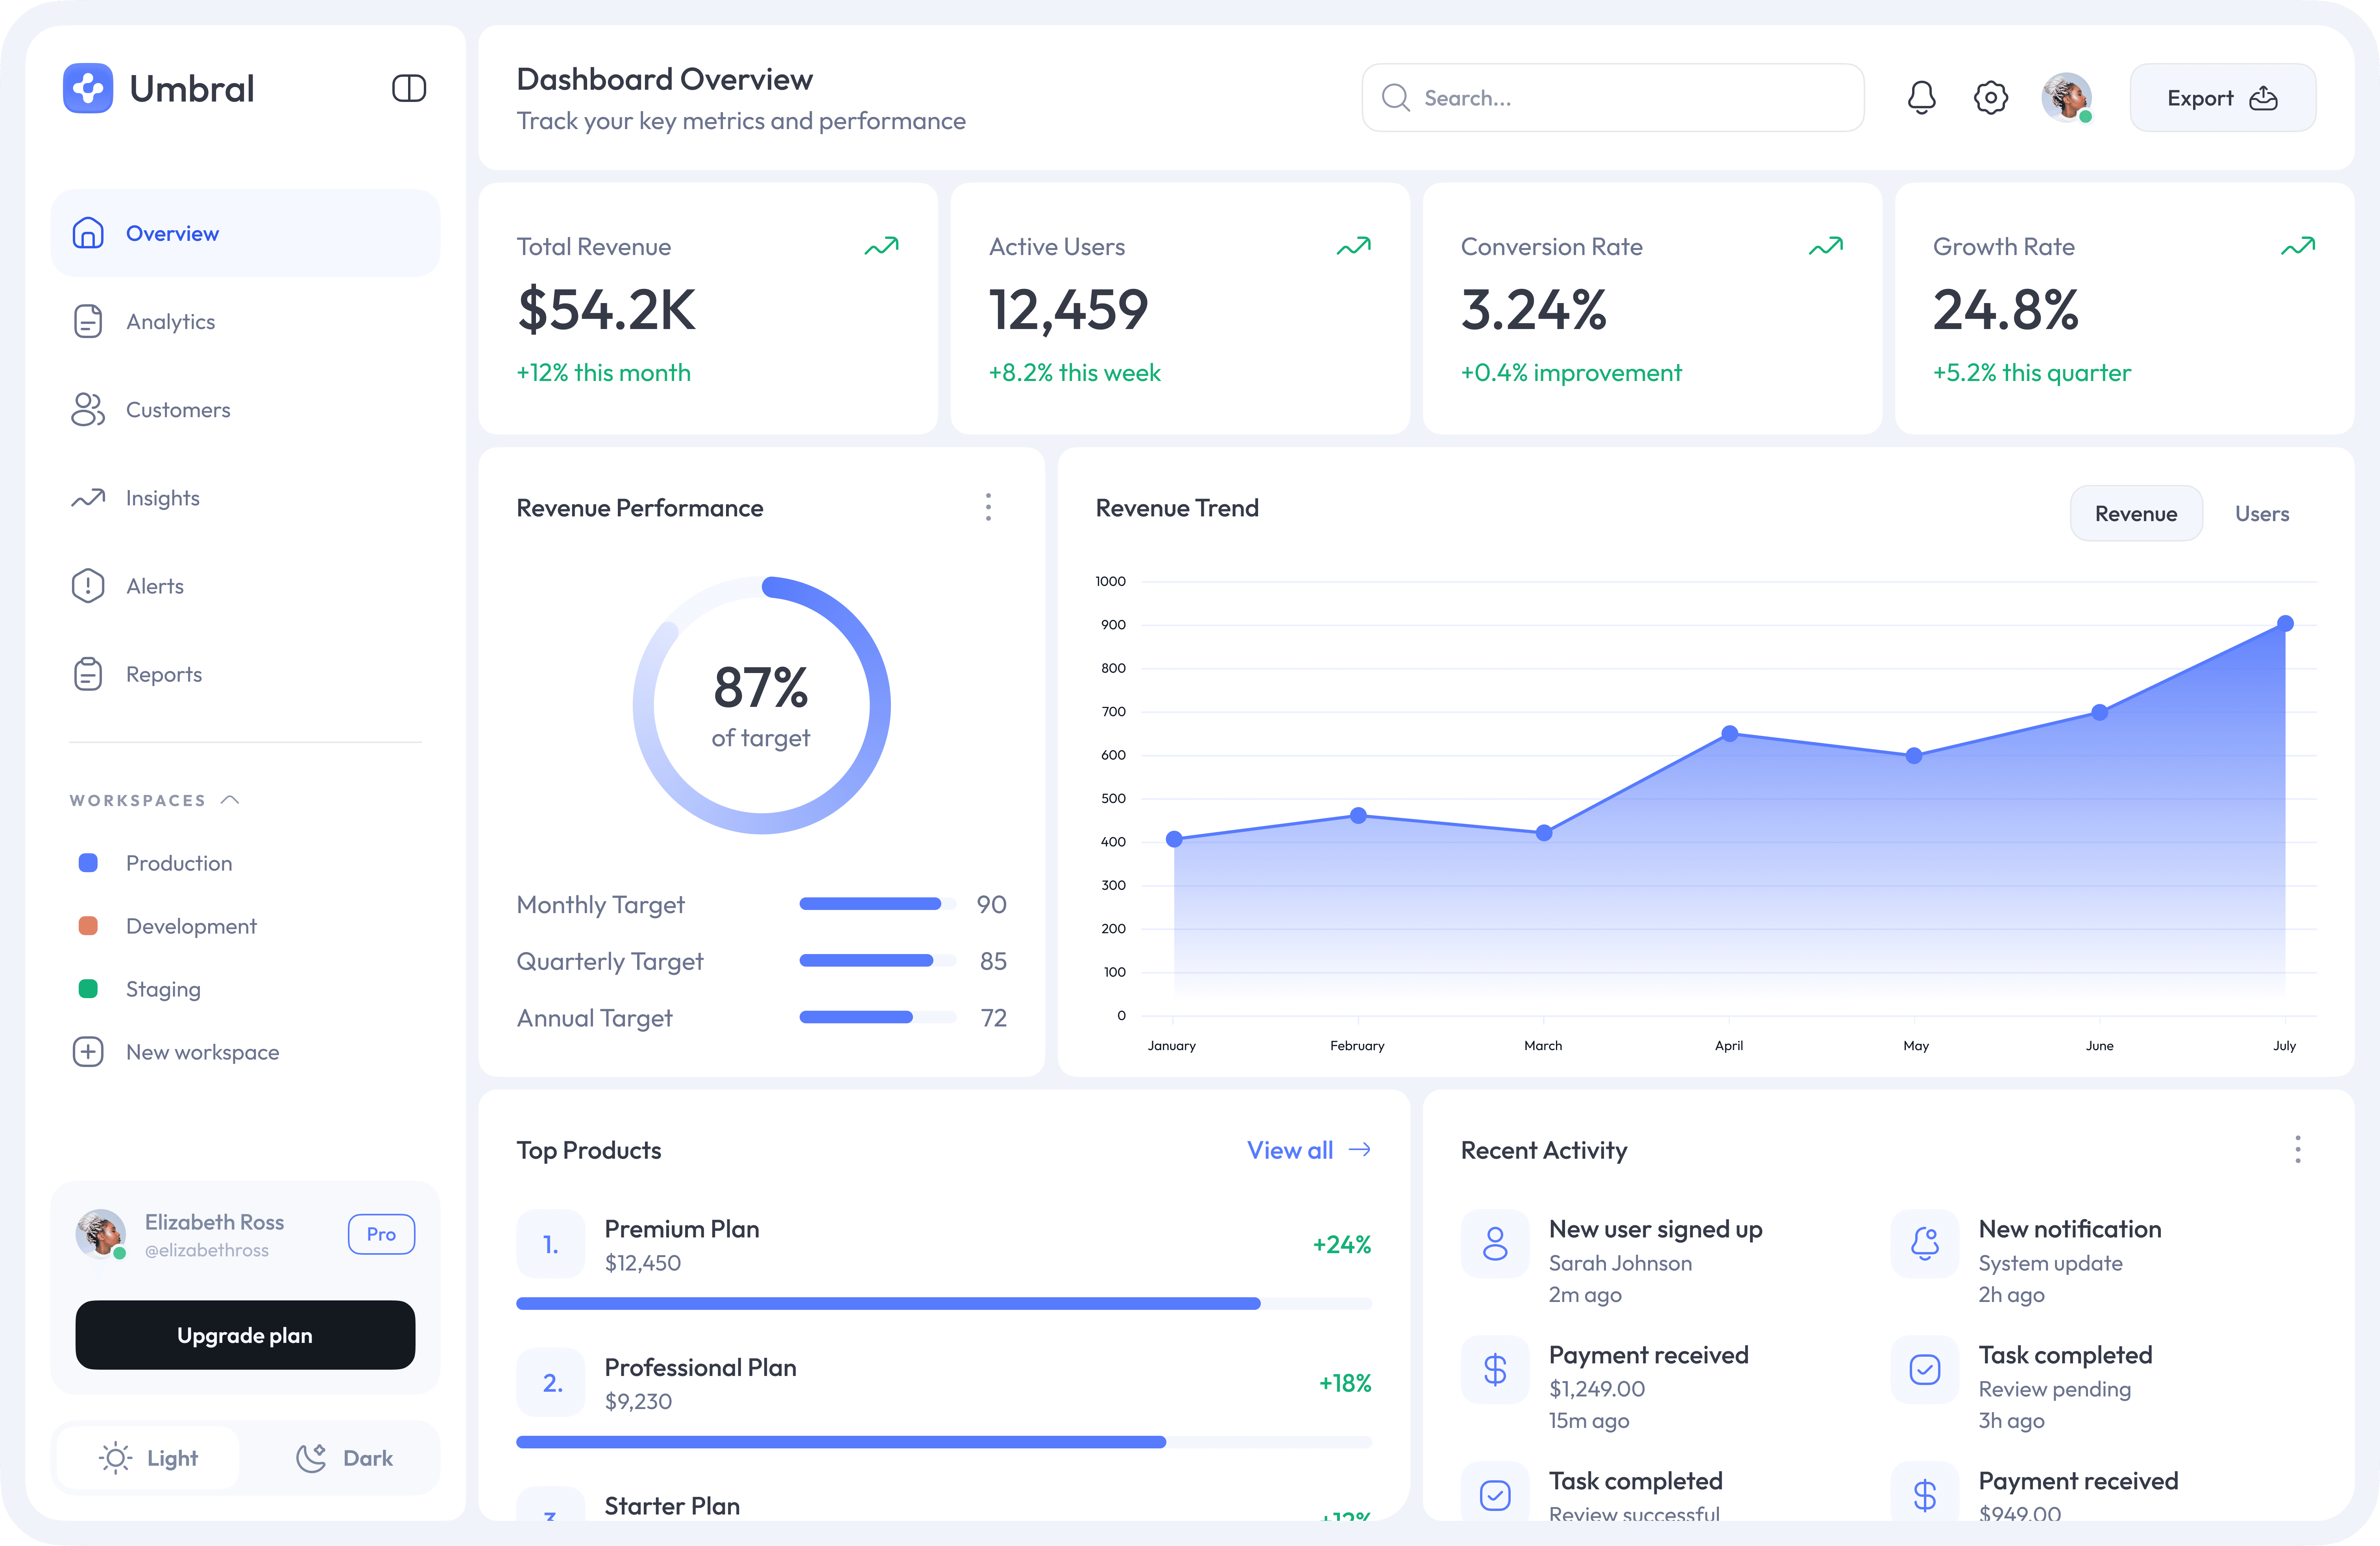Click the New user signed up icon
Screen dimensions: 2380x1546
(x=1495, y=1244)
